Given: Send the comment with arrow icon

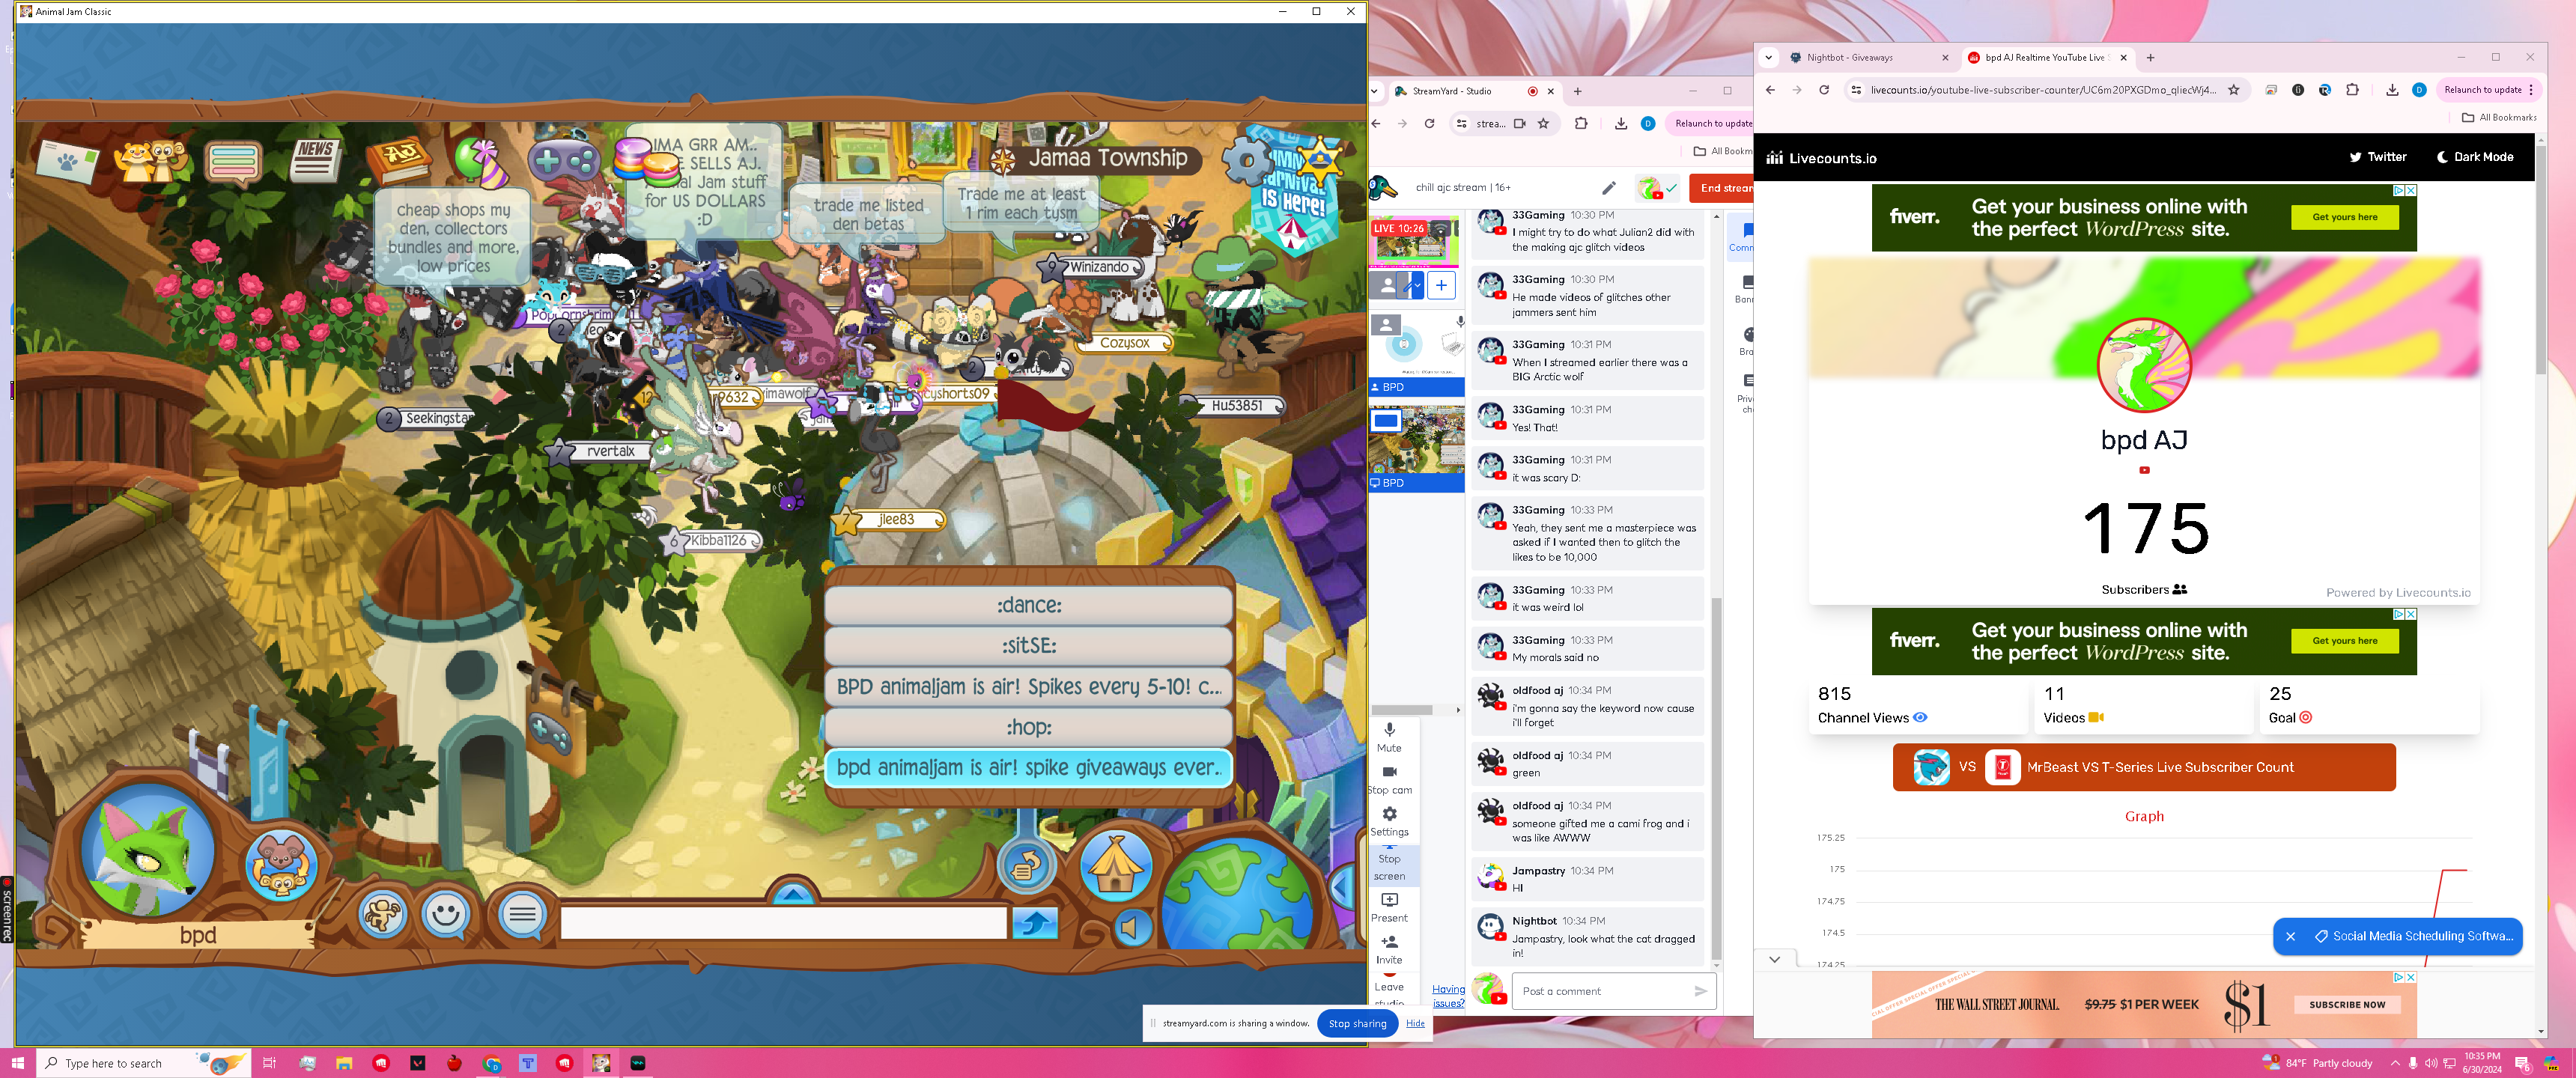Looking at the screenshot, I should point(1701,991).
